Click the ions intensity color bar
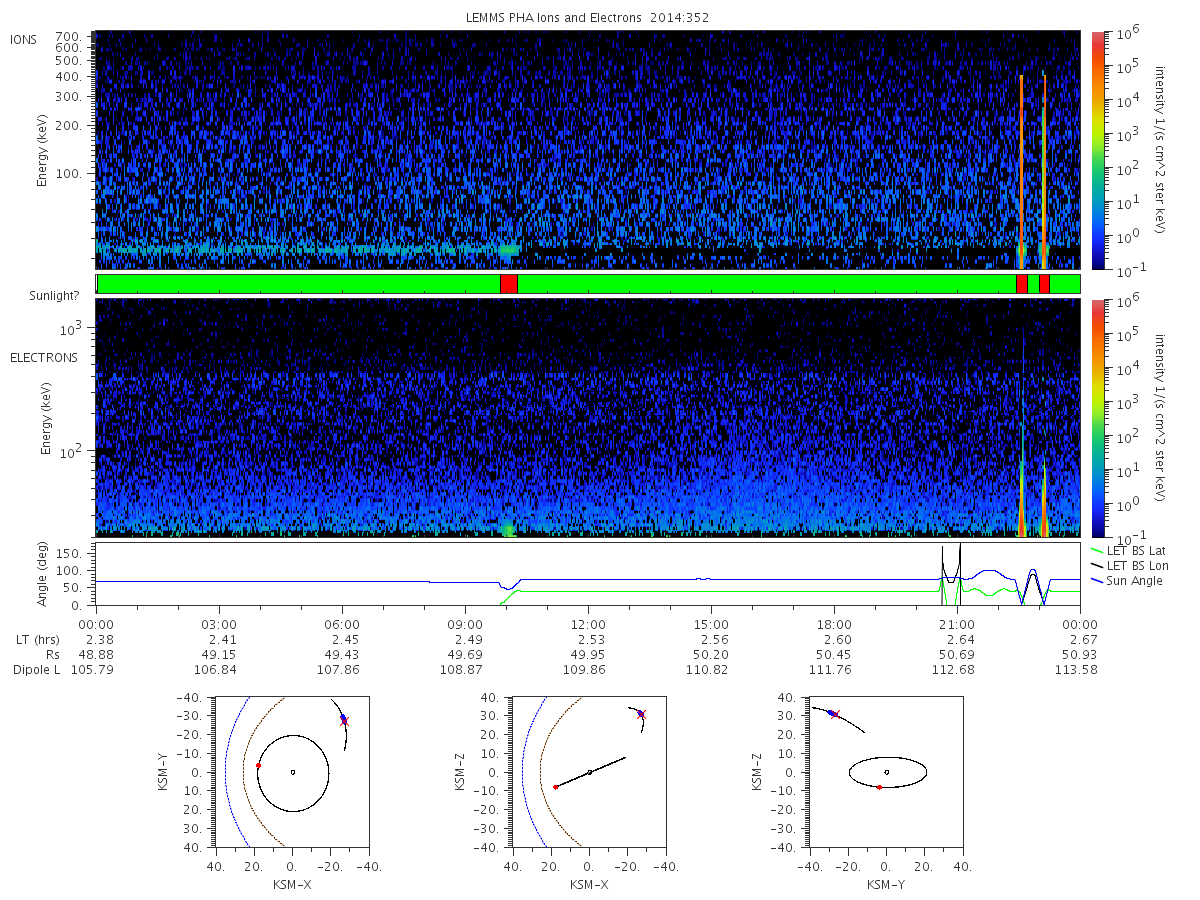 coord(1097,150)
